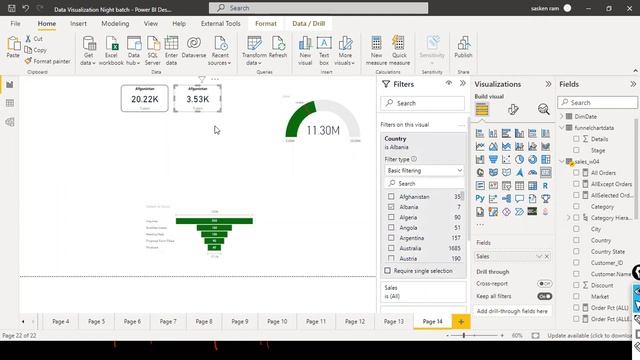The width and height of the screenshot is (640, 360).
Task: Select the Donut chart visual icon
Action: (532, 160)
